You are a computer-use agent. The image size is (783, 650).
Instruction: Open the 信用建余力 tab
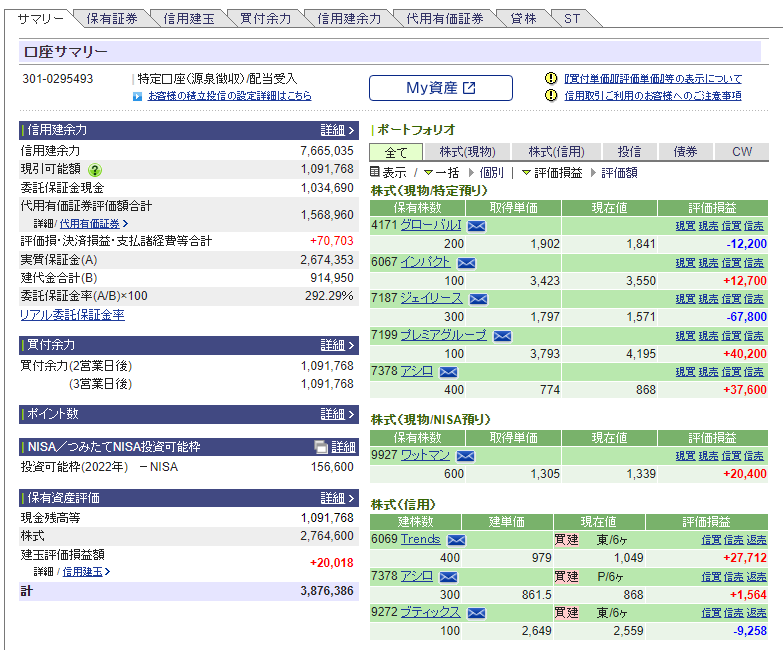(x=349, y=19)
